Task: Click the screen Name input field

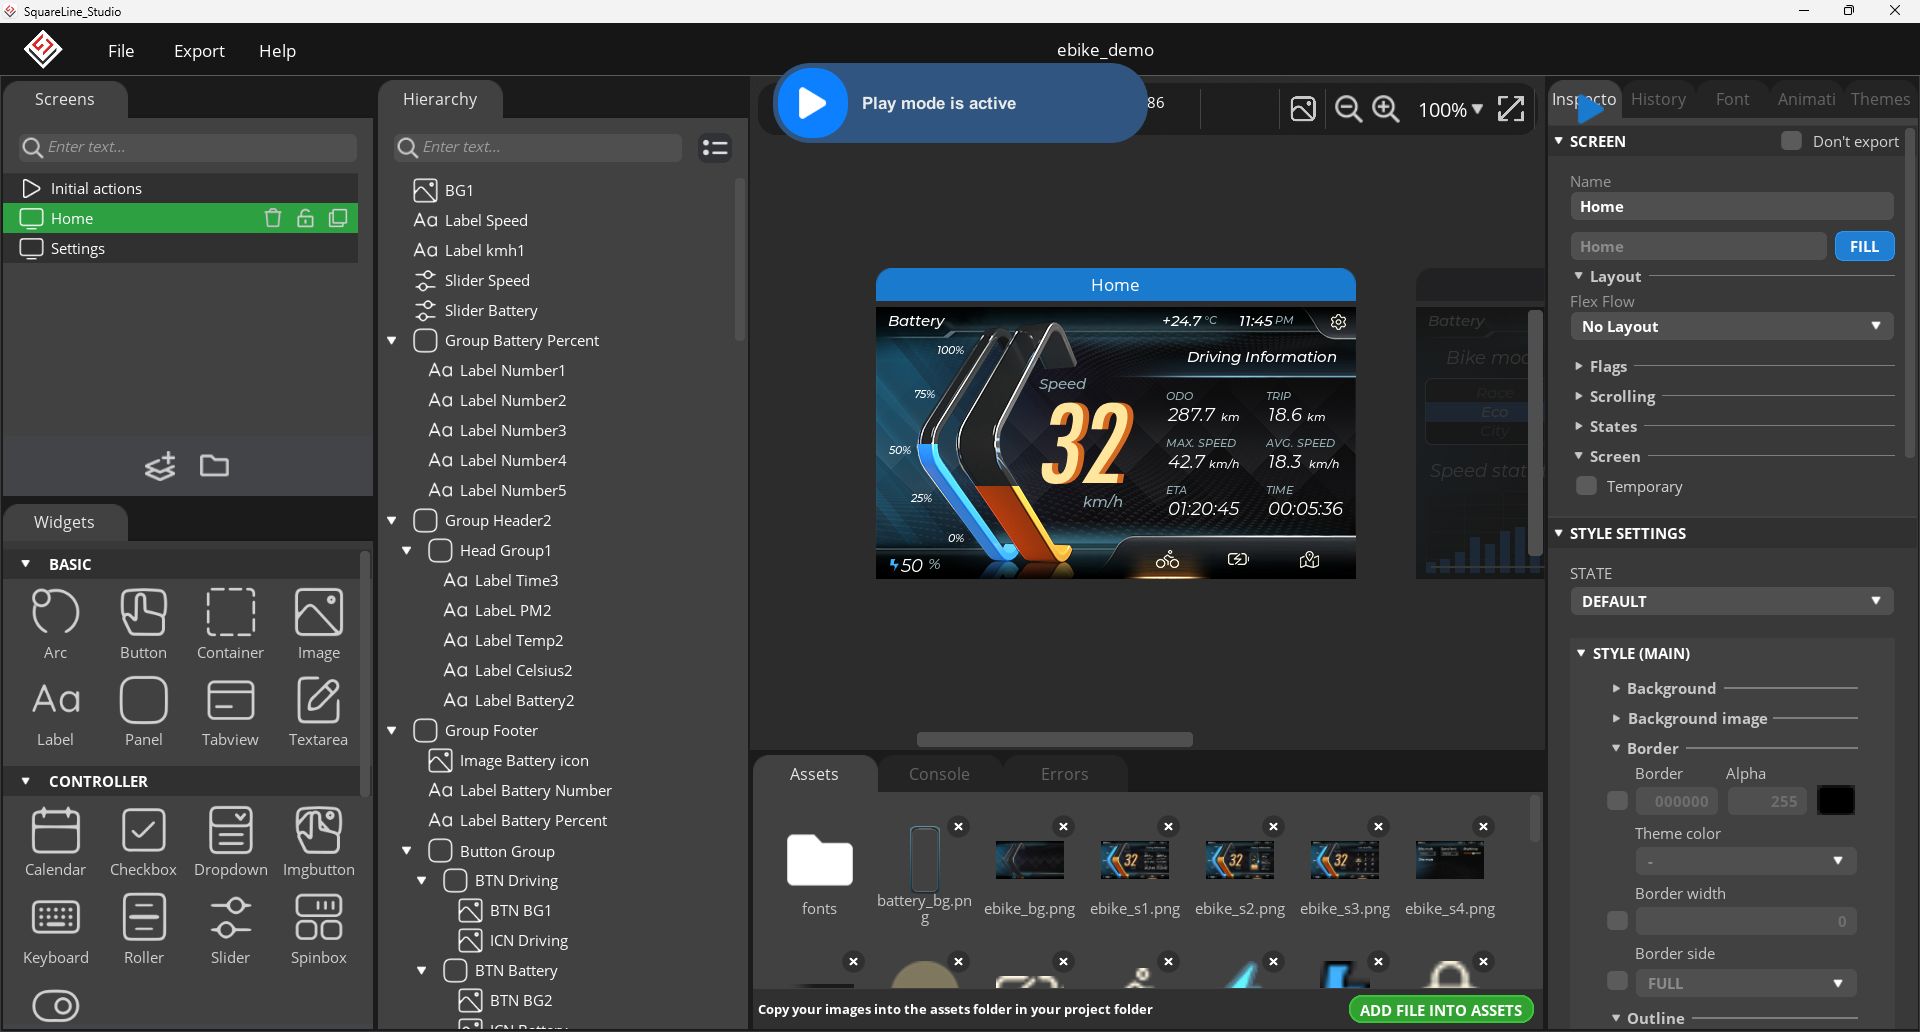Action: [1732, 206]
